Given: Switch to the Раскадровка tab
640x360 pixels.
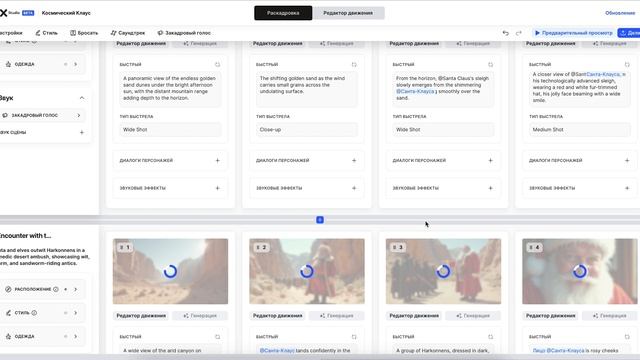Looking at the screenshot, I should click(283, 13).
